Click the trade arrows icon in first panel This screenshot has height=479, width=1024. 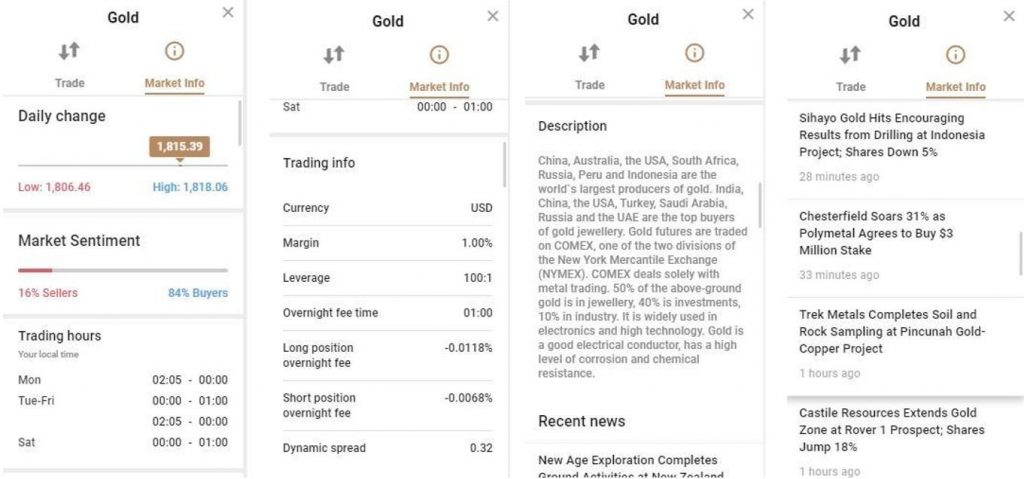click(x=69, y=51)
